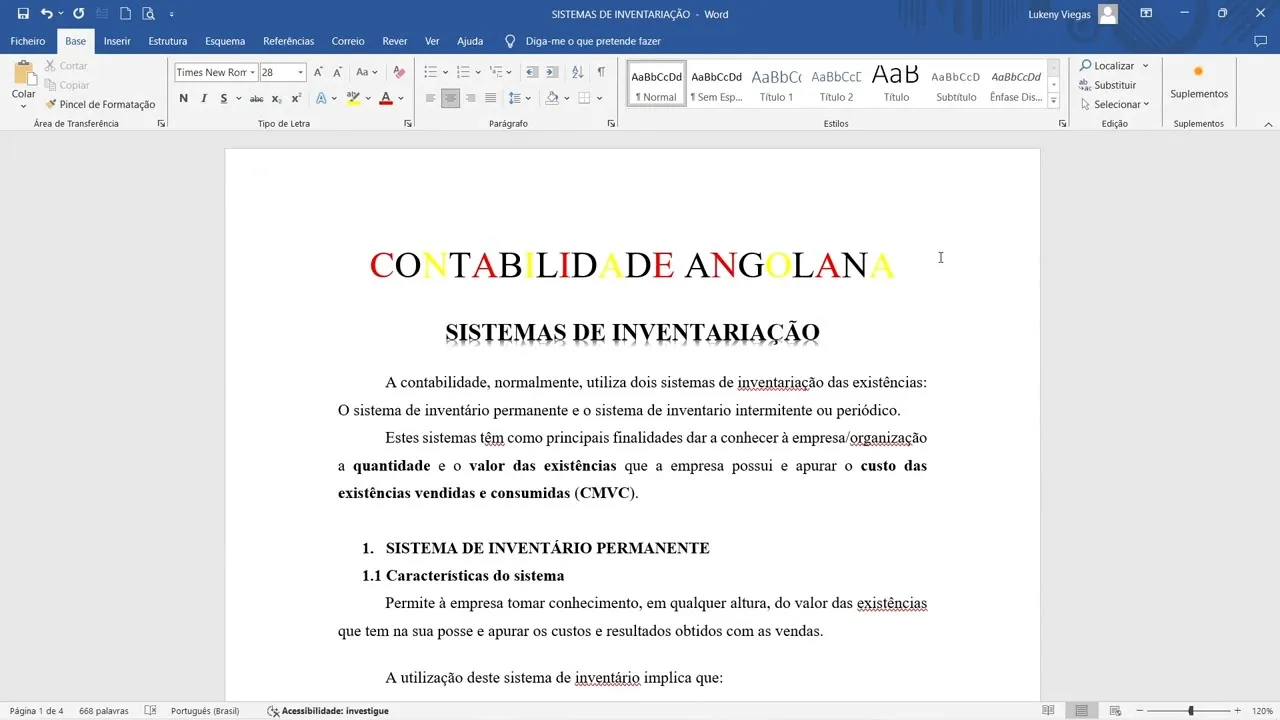1280x720 pixels.
Task: Open ribbon display options icon
Action: click(x=1146, y=14)
